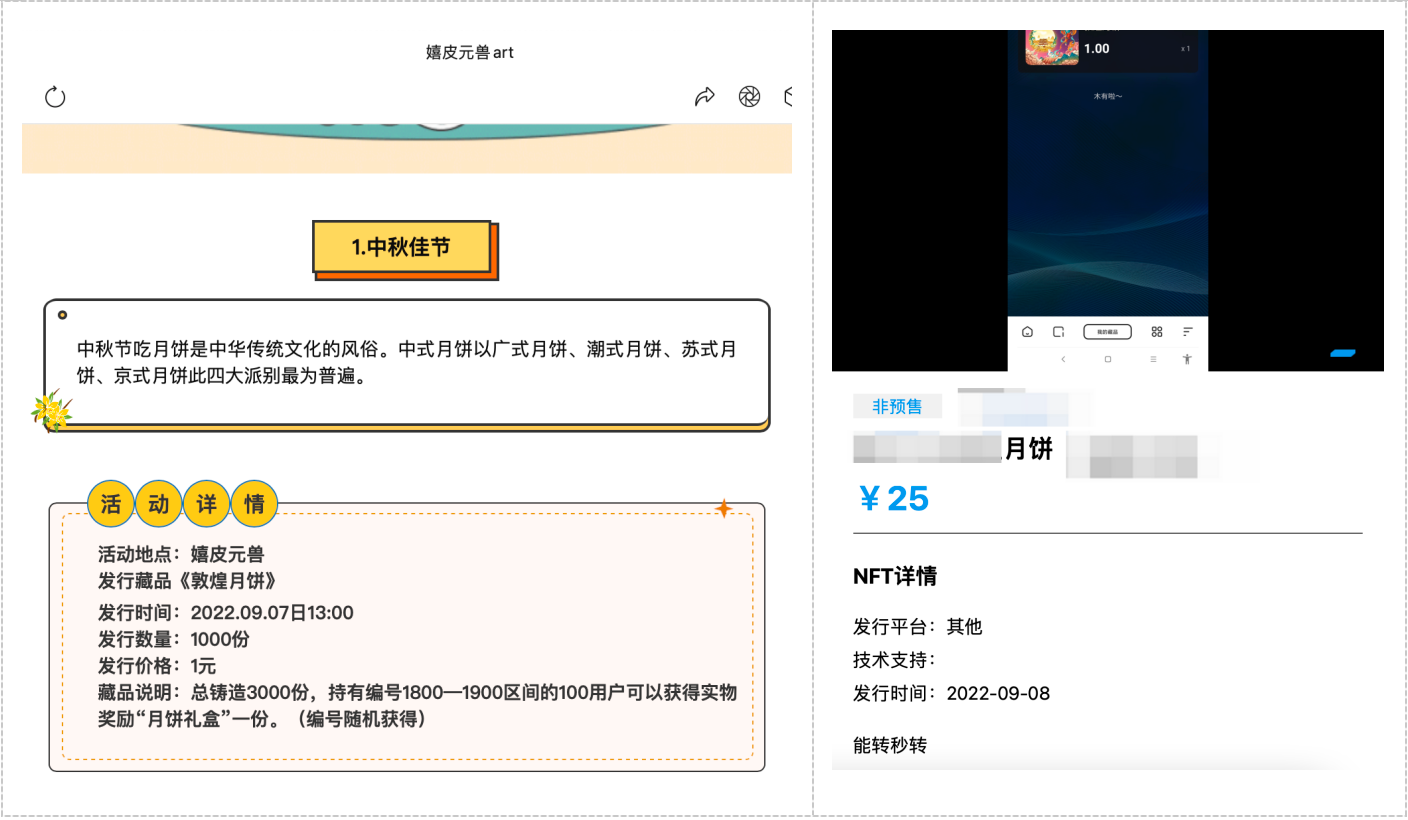This screenshot has width=1408, height=820.
Task: Click the 非预售 tag
Action: (897, 407)
